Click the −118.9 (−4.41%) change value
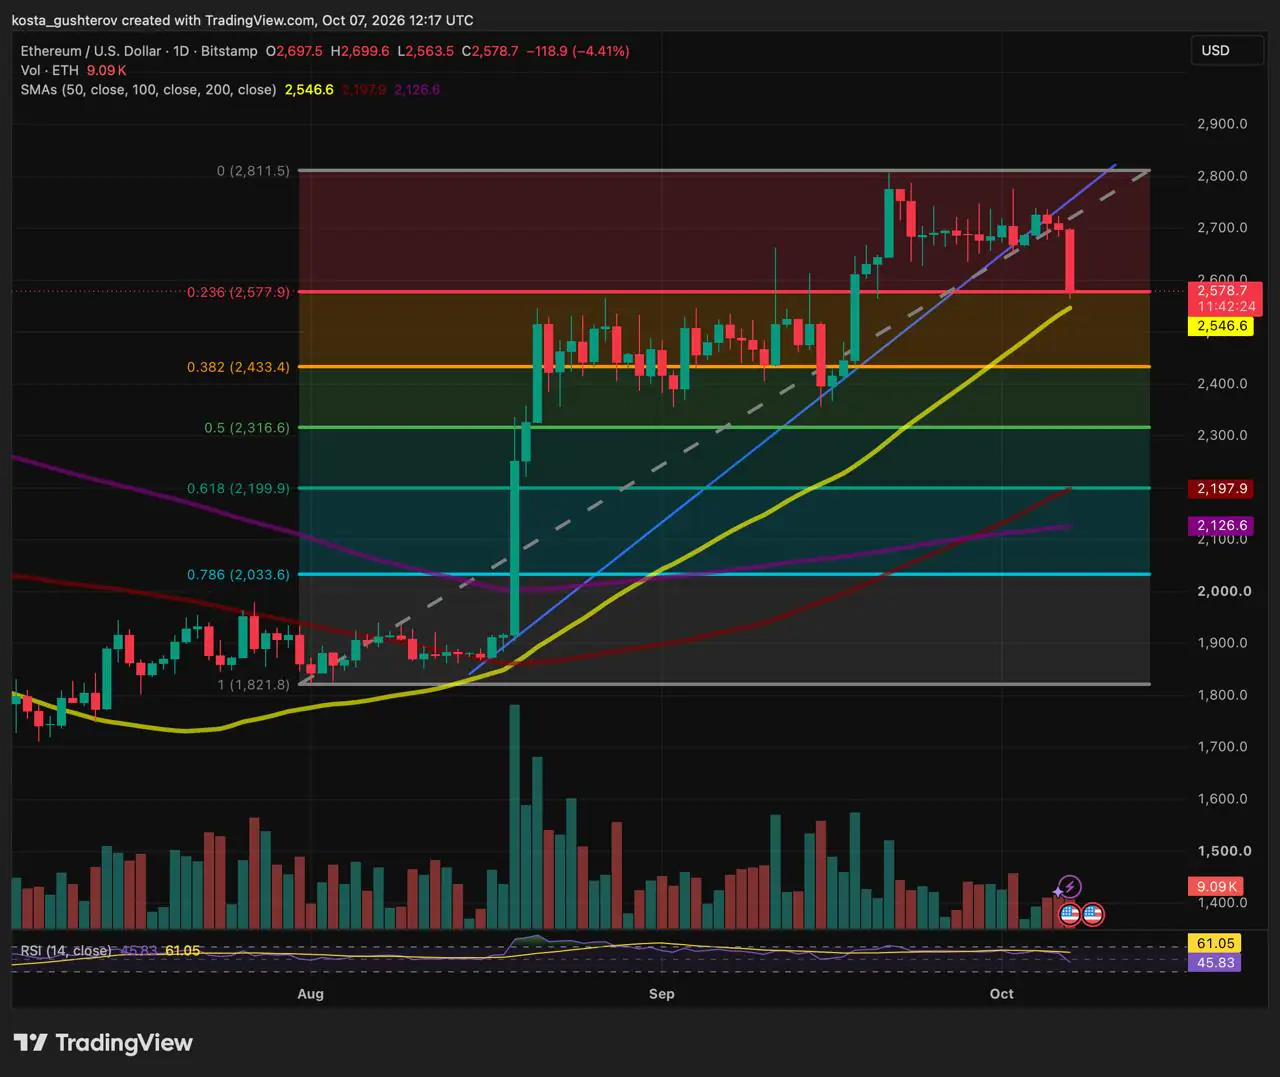 click(578, 51)
